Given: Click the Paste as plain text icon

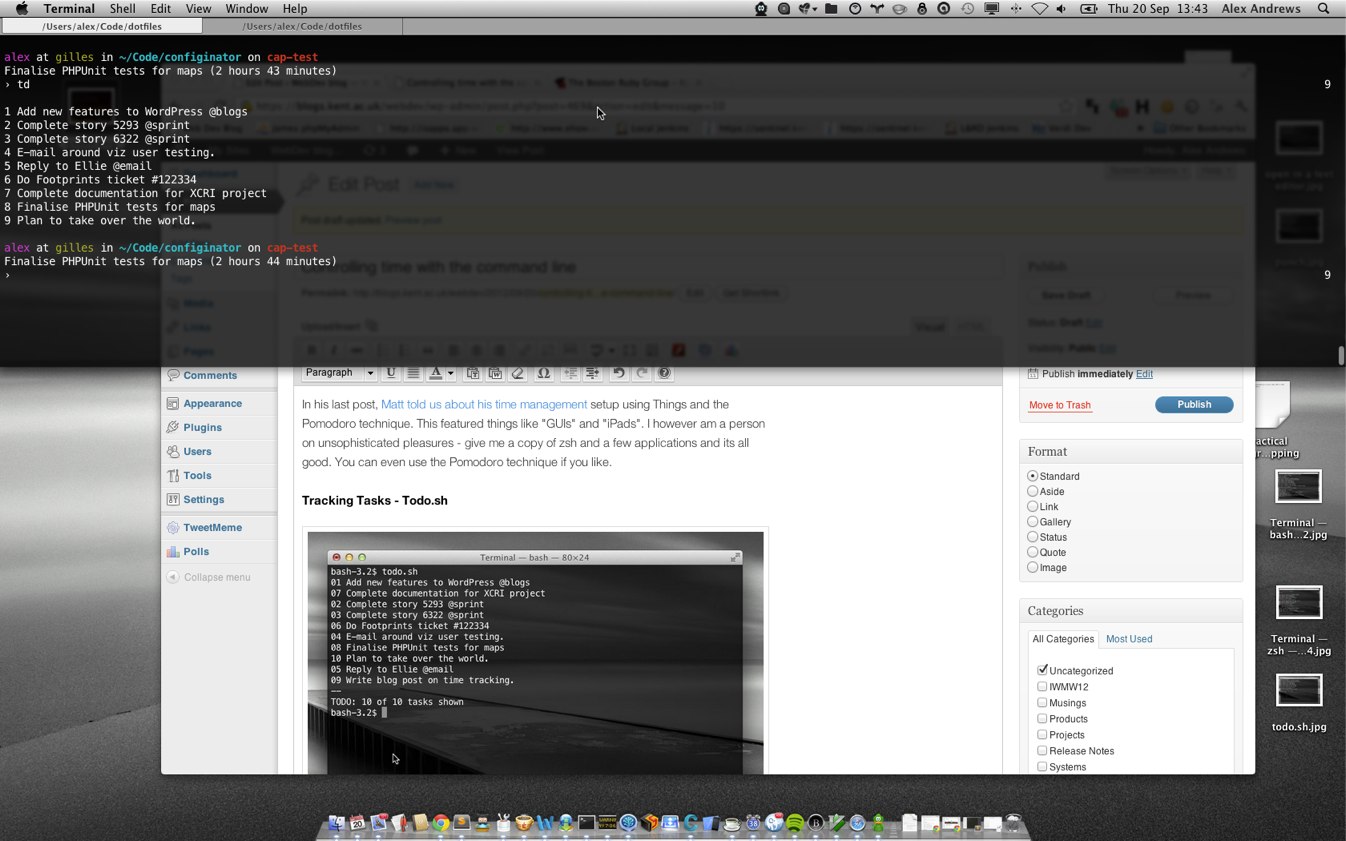Looking at the screenshot, I should coord(473,373).
